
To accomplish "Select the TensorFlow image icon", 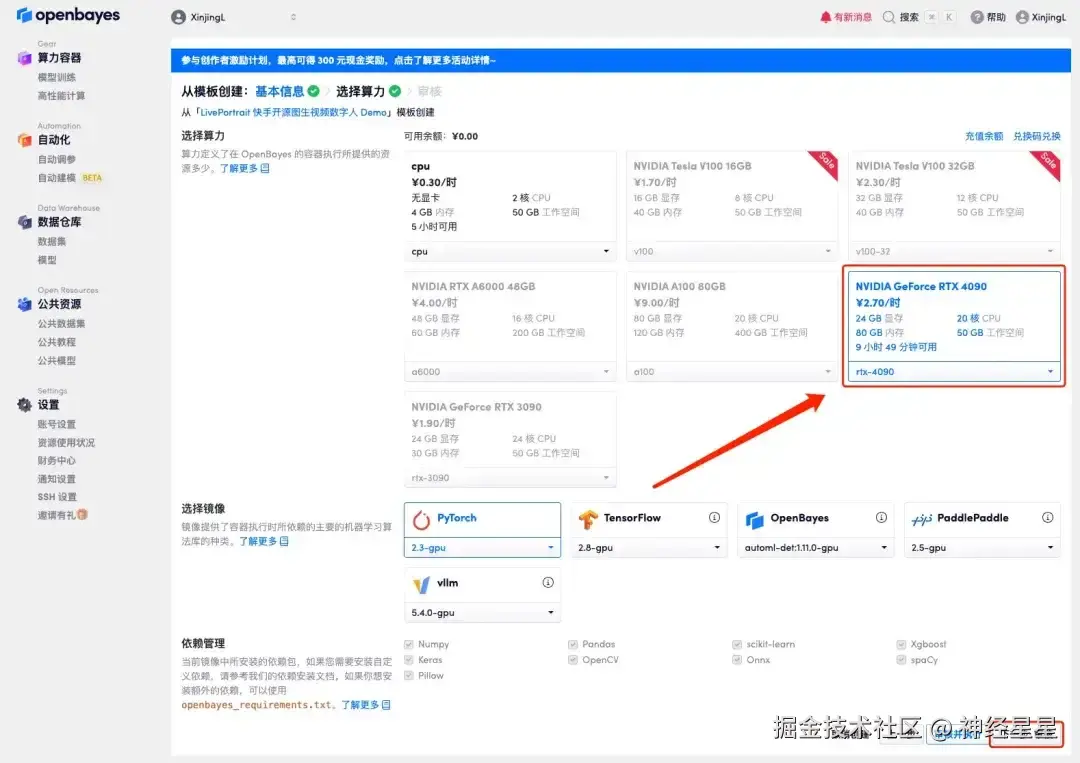I will [588, 520].
